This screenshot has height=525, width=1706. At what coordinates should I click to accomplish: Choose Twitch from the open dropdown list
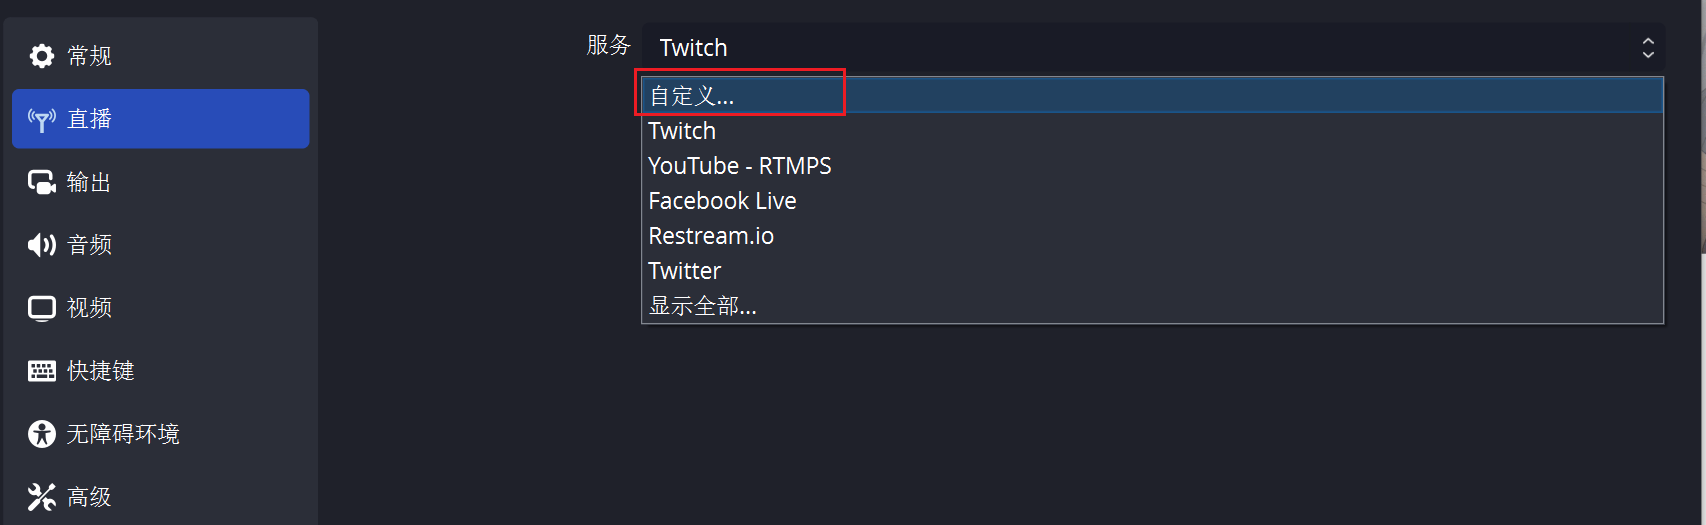pyautogui.click(x=682, y=131)
